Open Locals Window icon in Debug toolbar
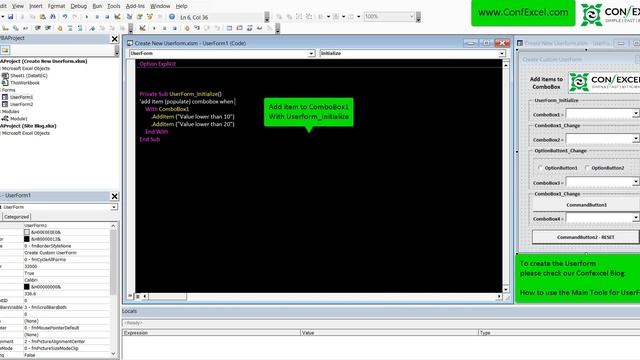 [x=229, y=28]
